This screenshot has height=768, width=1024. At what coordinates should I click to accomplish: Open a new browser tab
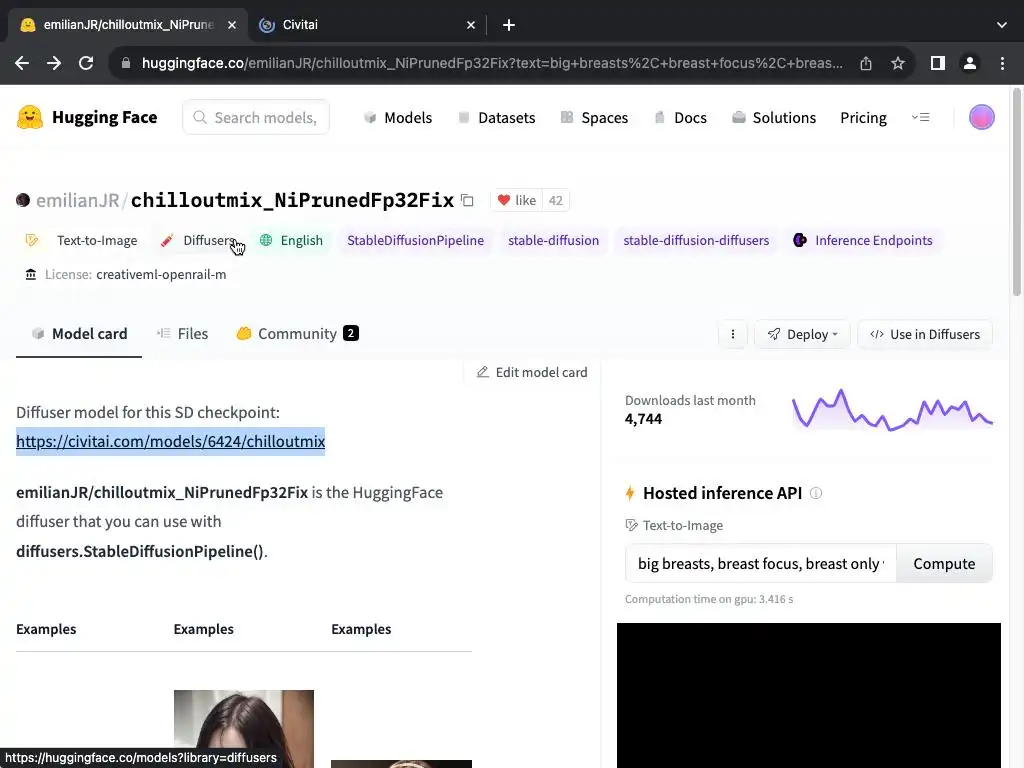click(x=509, y=25)
